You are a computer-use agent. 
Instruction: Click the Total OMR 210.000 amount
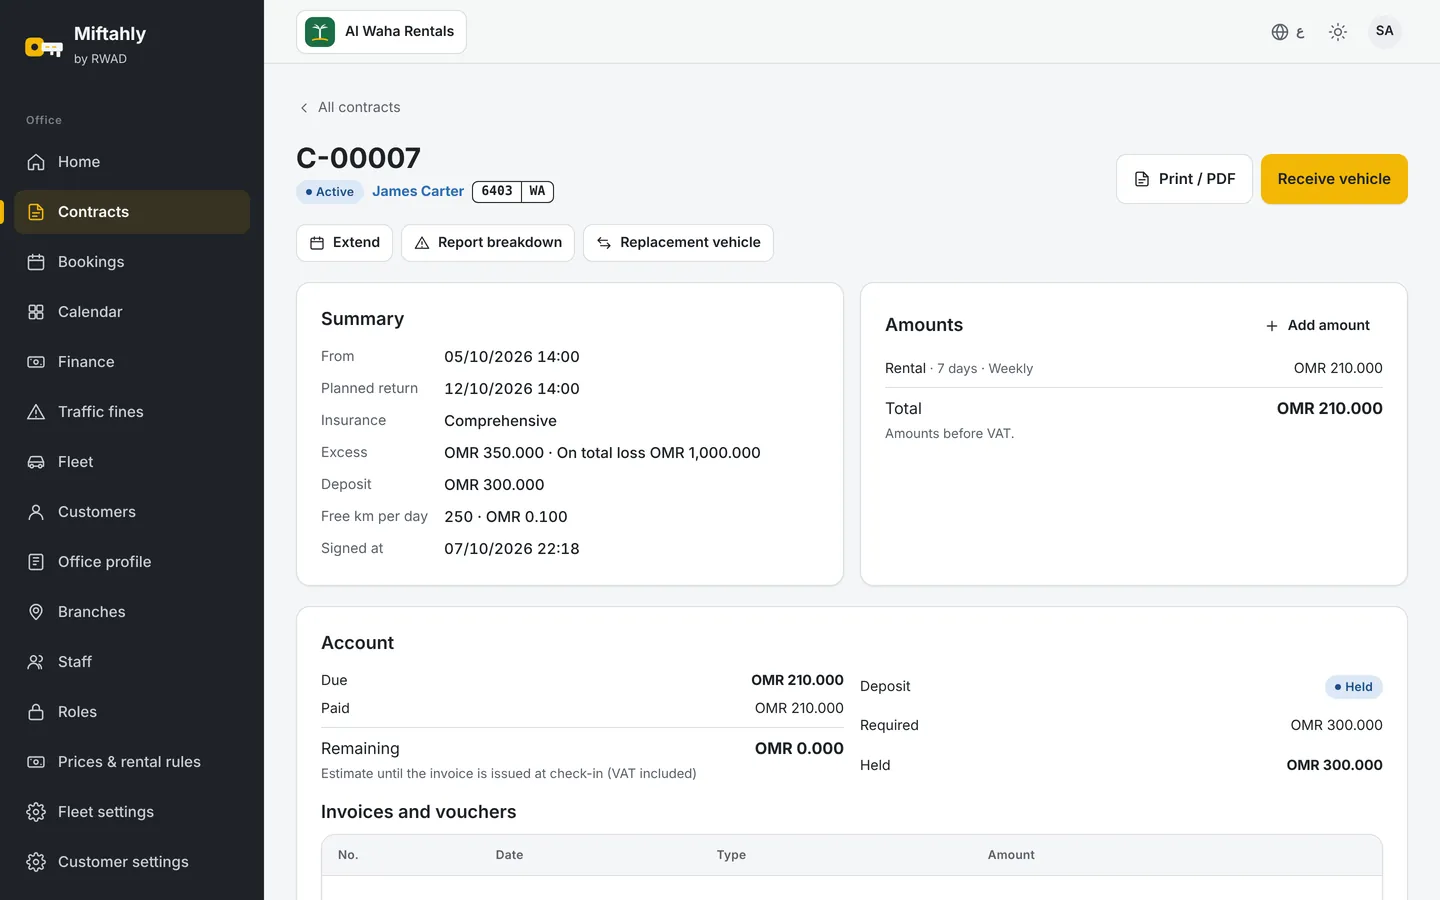pos(1330,408)
